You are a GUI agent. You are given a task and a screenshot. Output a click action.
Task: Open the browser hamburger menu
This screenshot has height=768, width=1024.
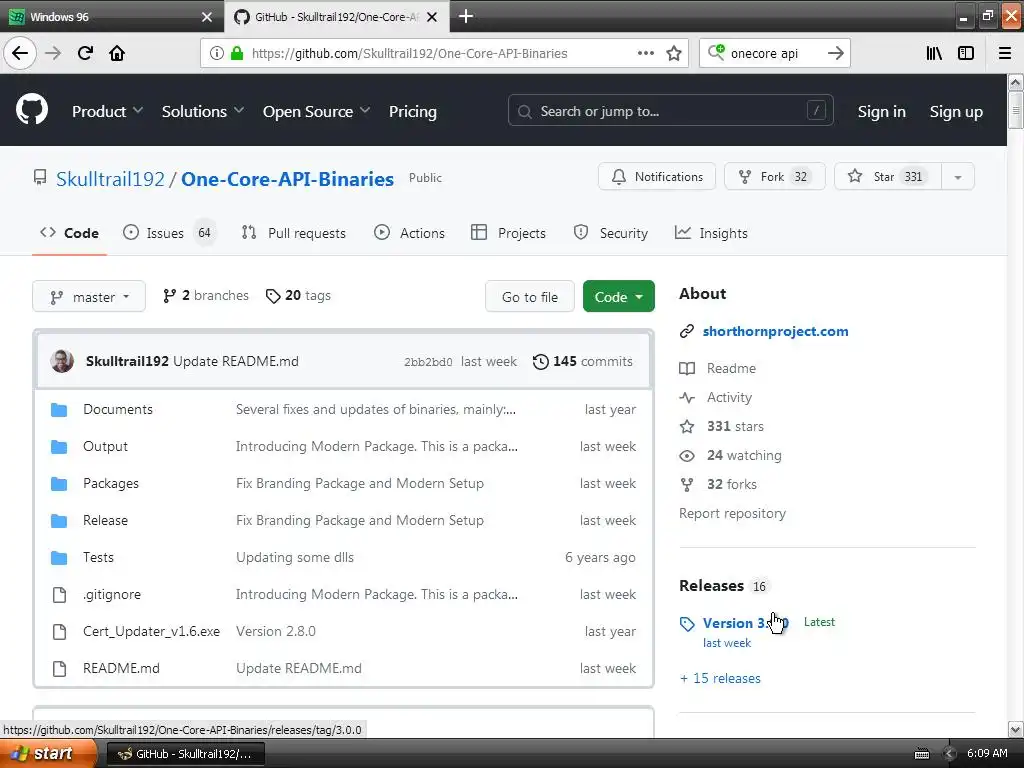[1005, 53]
